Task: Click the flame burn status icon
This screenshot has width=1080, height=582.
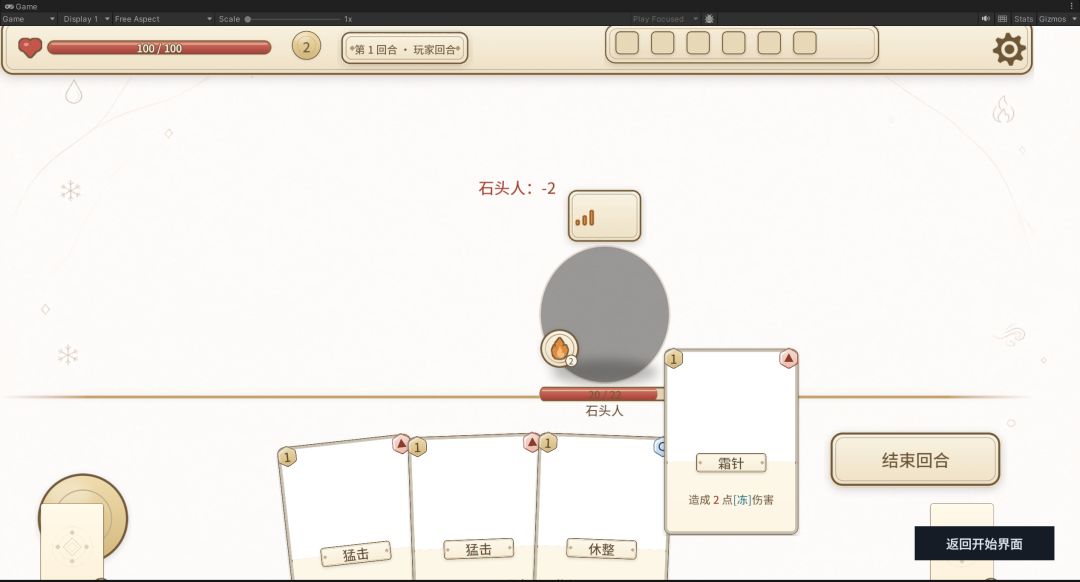Action: point(559,349)
